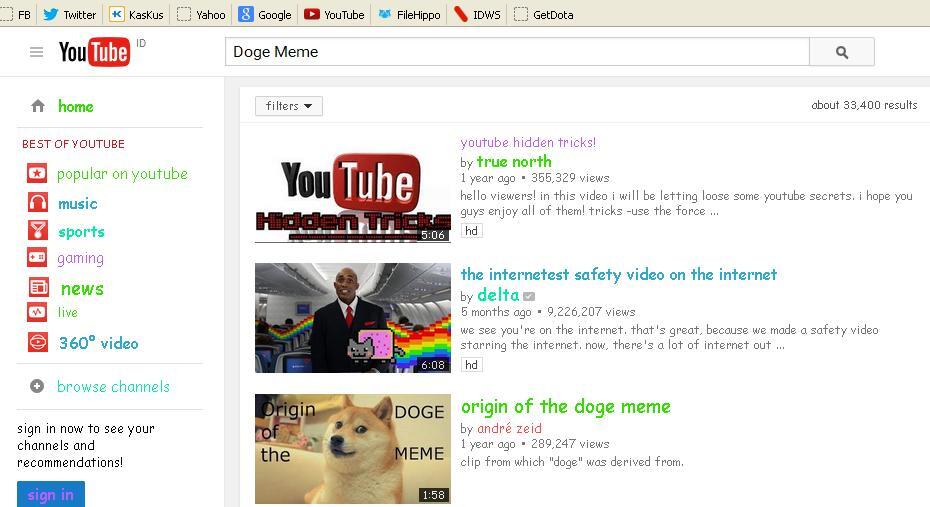The image size is (930, 507).
Task: Click the hd badge under hidden tricks video
Action: (x=472, y=231)
